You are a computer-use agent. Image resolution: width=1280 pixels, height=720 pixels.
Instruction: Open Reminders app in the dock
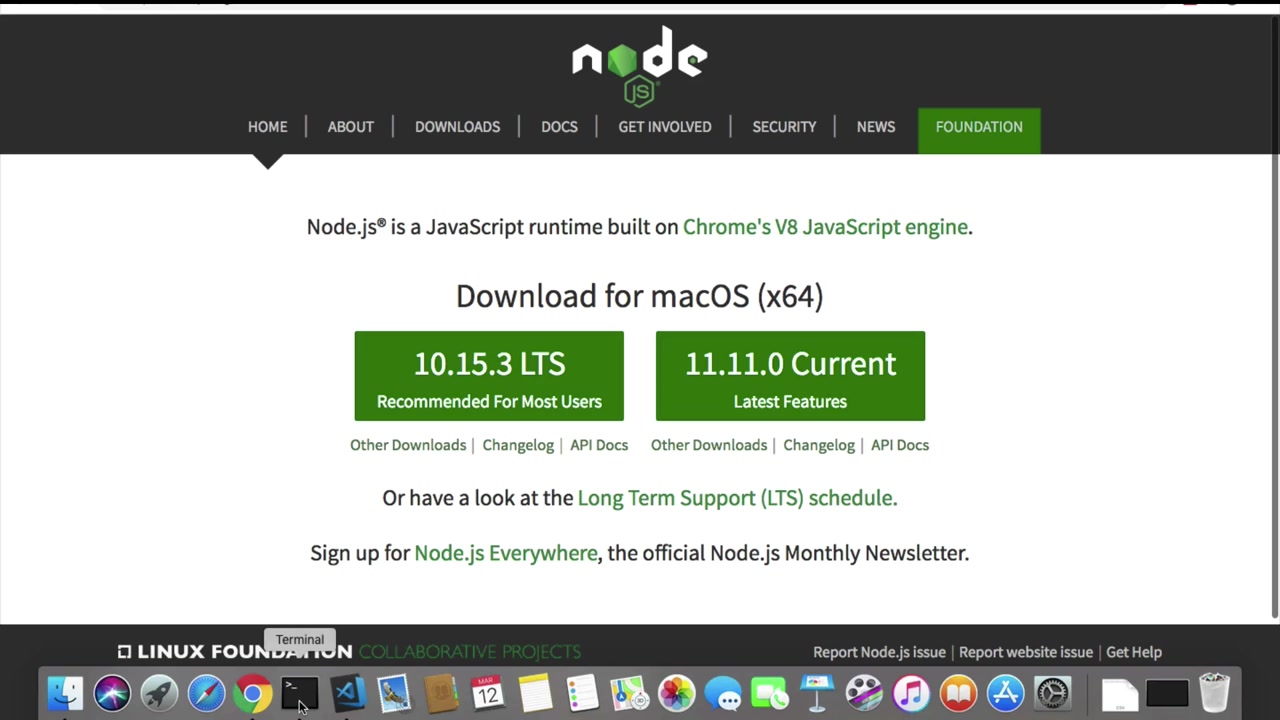[582, 693]
